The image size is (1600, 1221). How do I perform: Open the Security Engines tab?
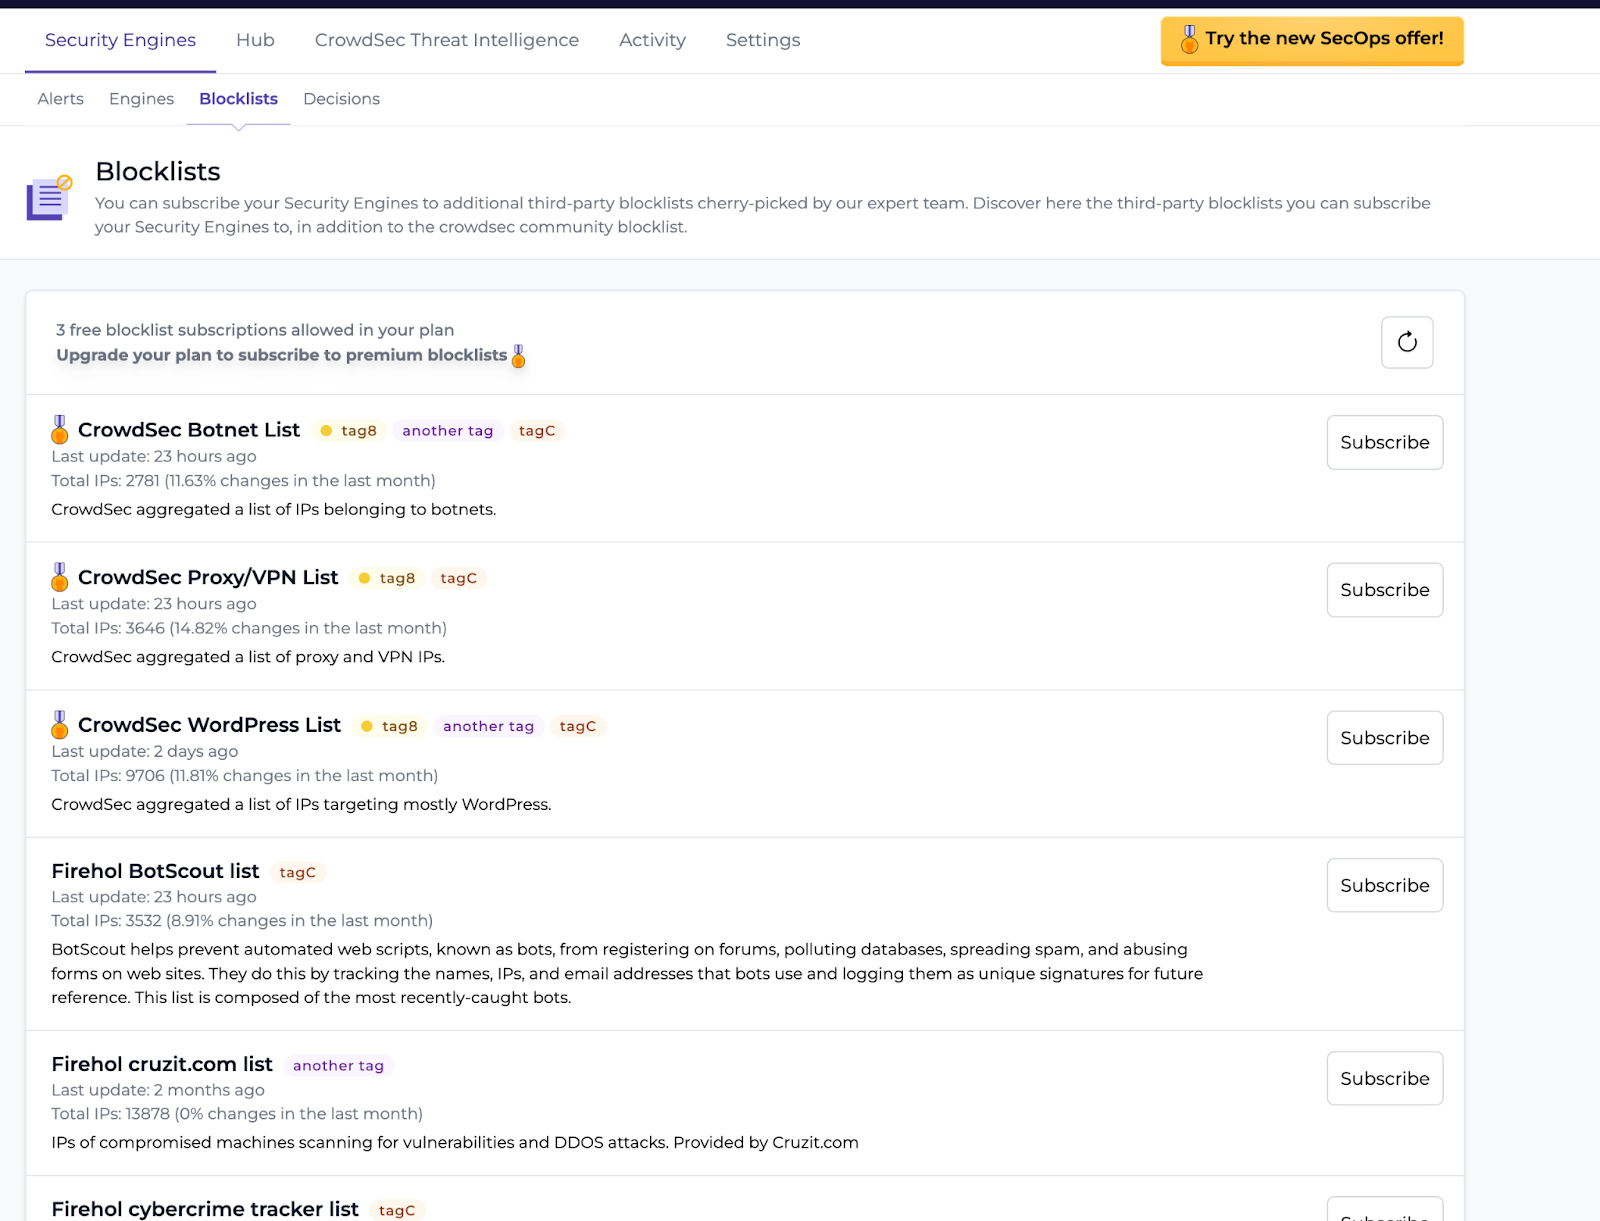[120, 40]
